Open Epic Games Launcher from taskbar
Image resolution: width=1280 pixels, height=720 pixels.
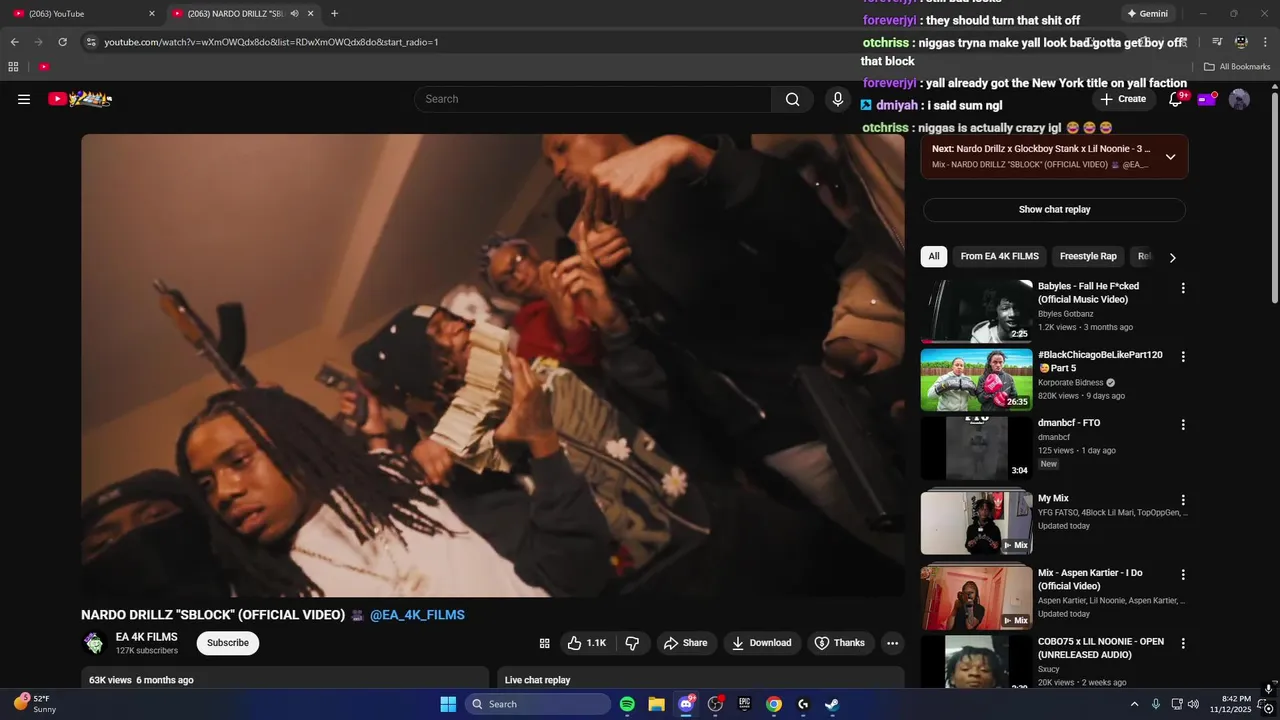(744, 704)
